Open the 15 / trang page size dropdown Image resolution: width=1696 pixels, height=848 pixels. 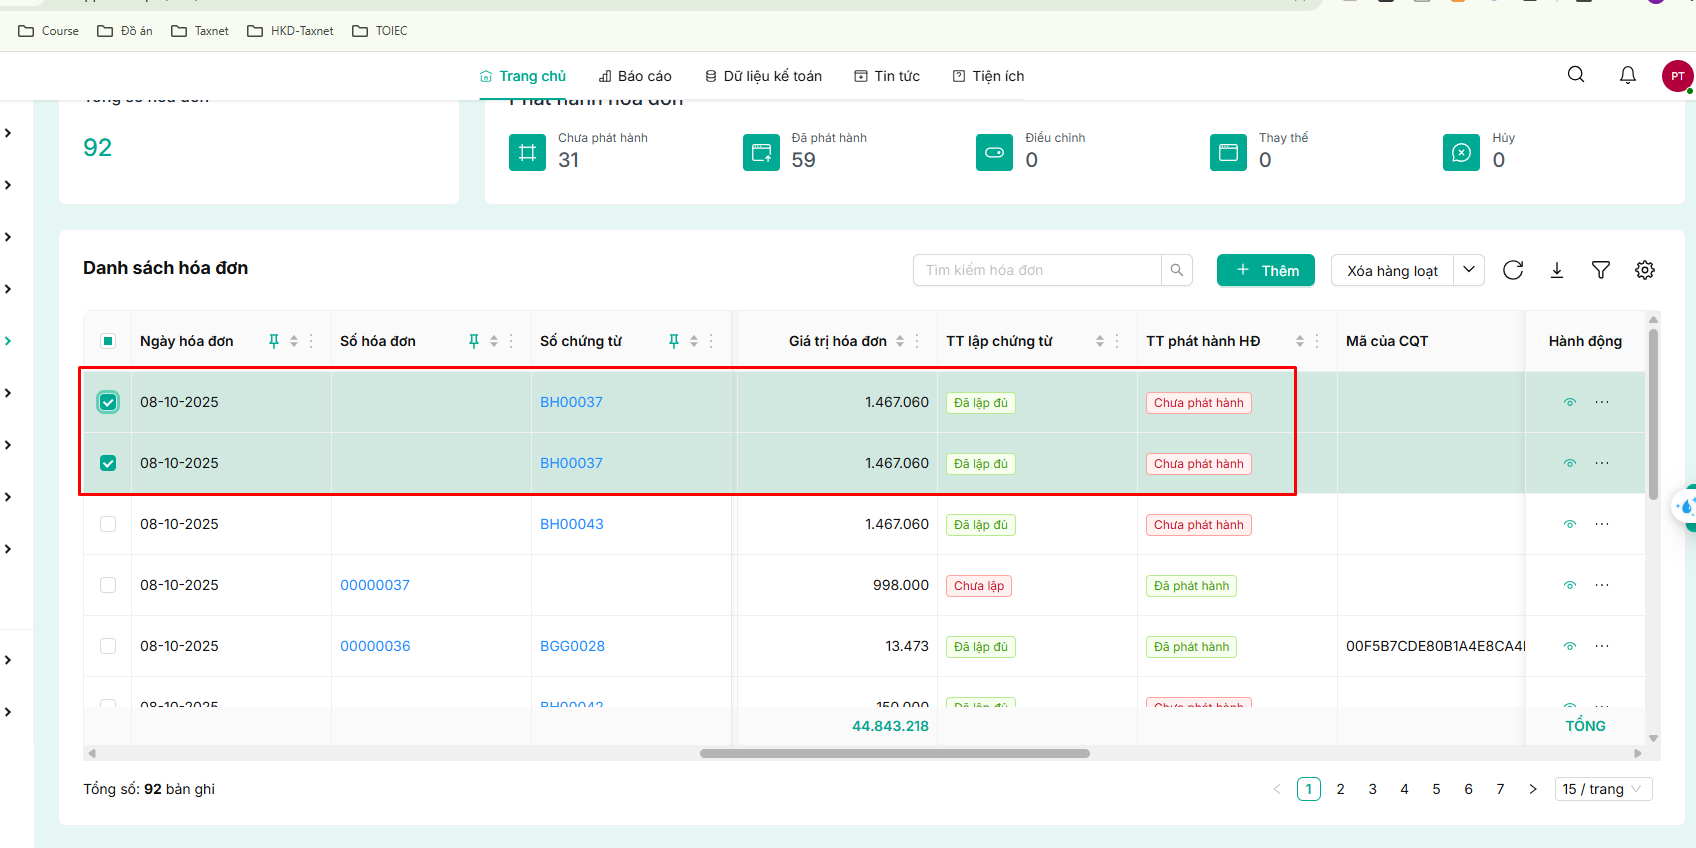[1603, 789]
